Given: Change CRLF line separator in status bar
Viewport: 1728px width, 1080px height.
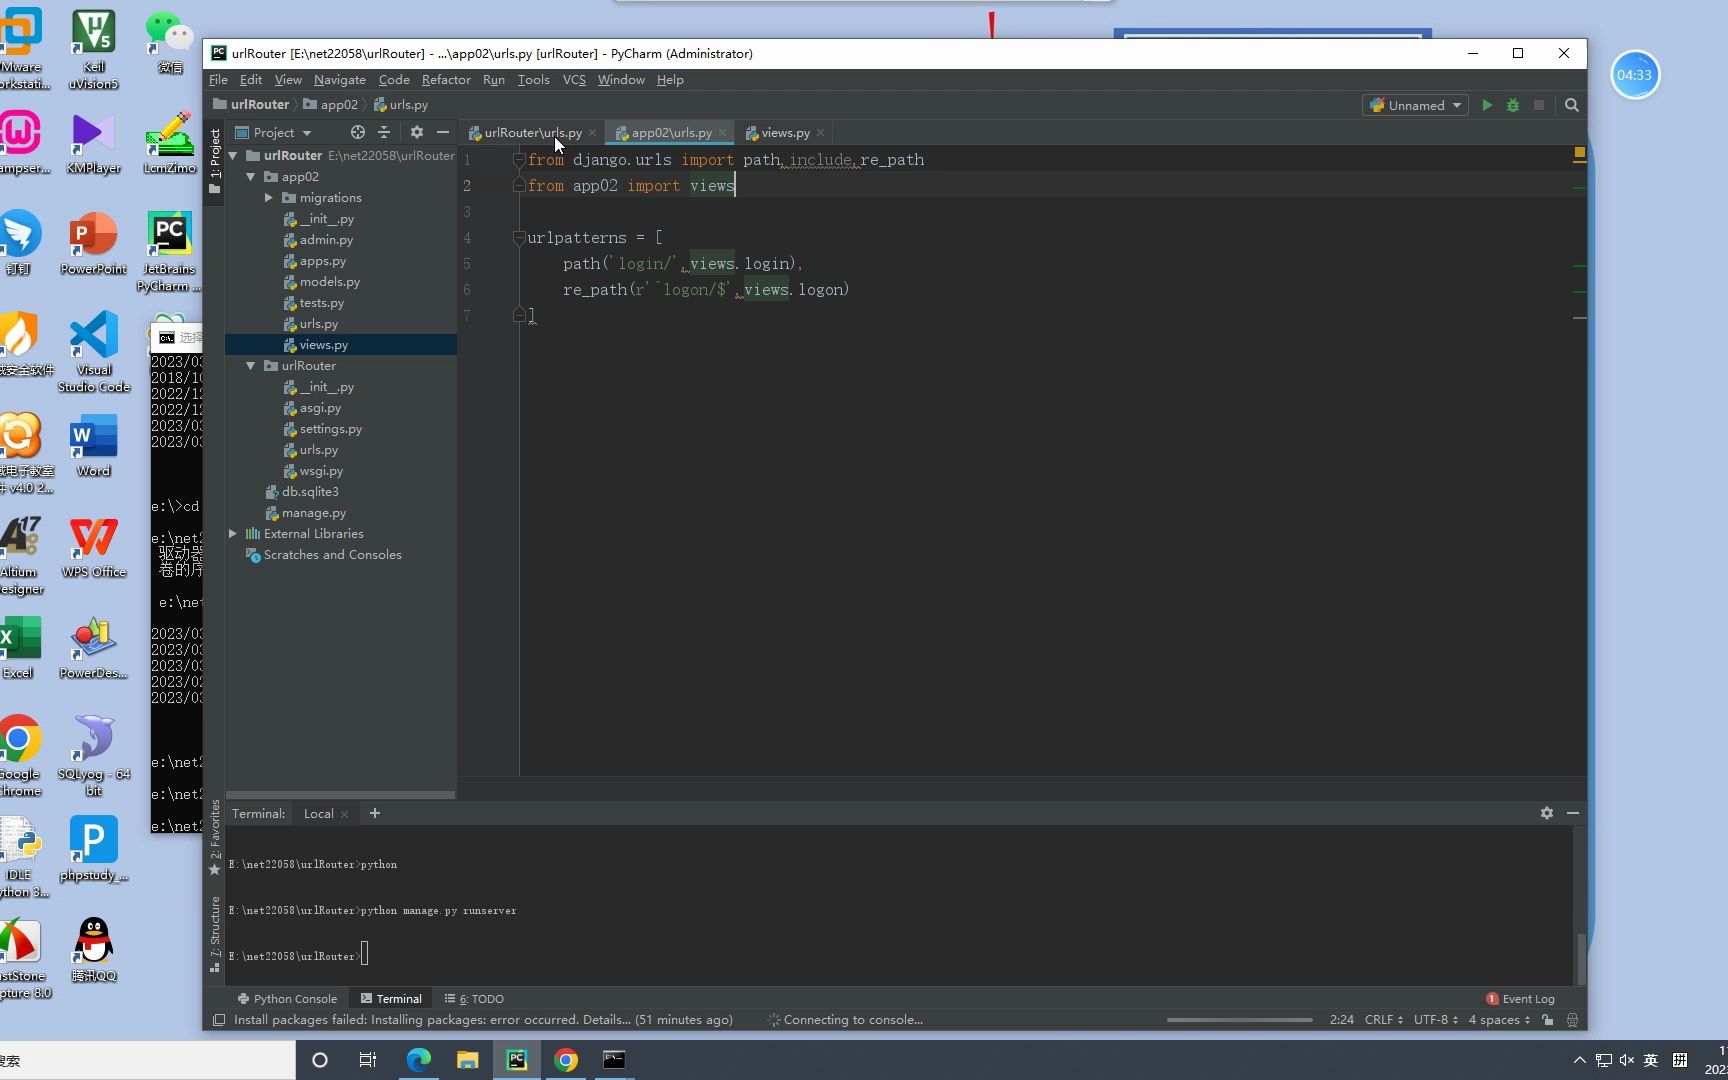Looking at the screenshot, I should tap(1384, 1020).
